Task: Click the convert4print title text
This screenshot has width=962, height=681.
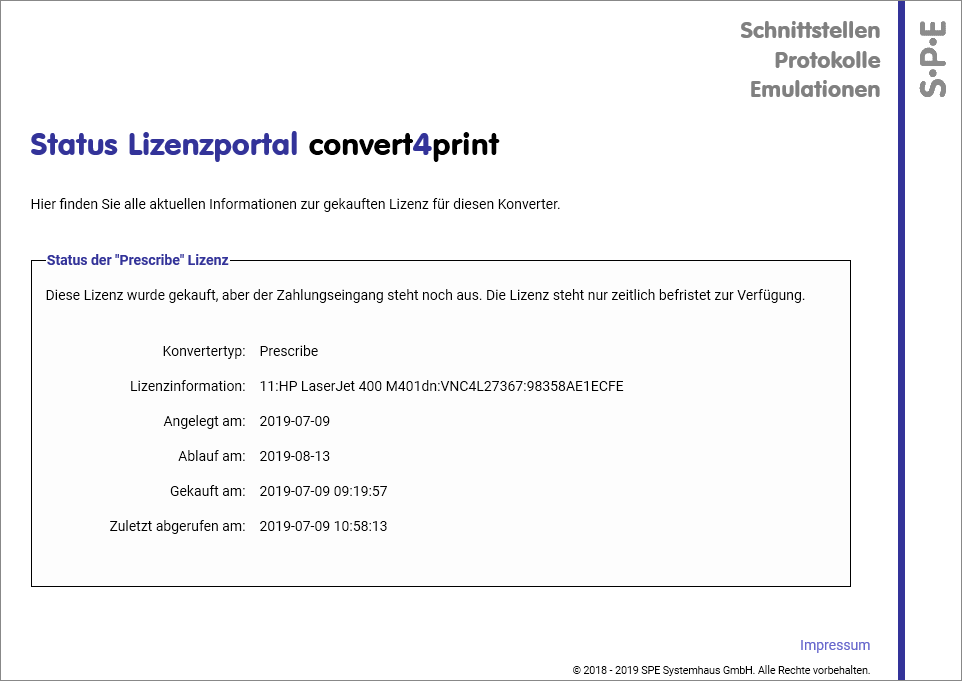Action: pos(403,145)
